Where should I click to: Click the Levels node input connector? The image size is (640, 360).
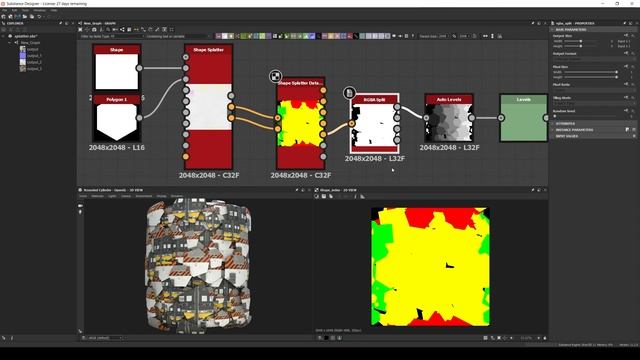501,118
